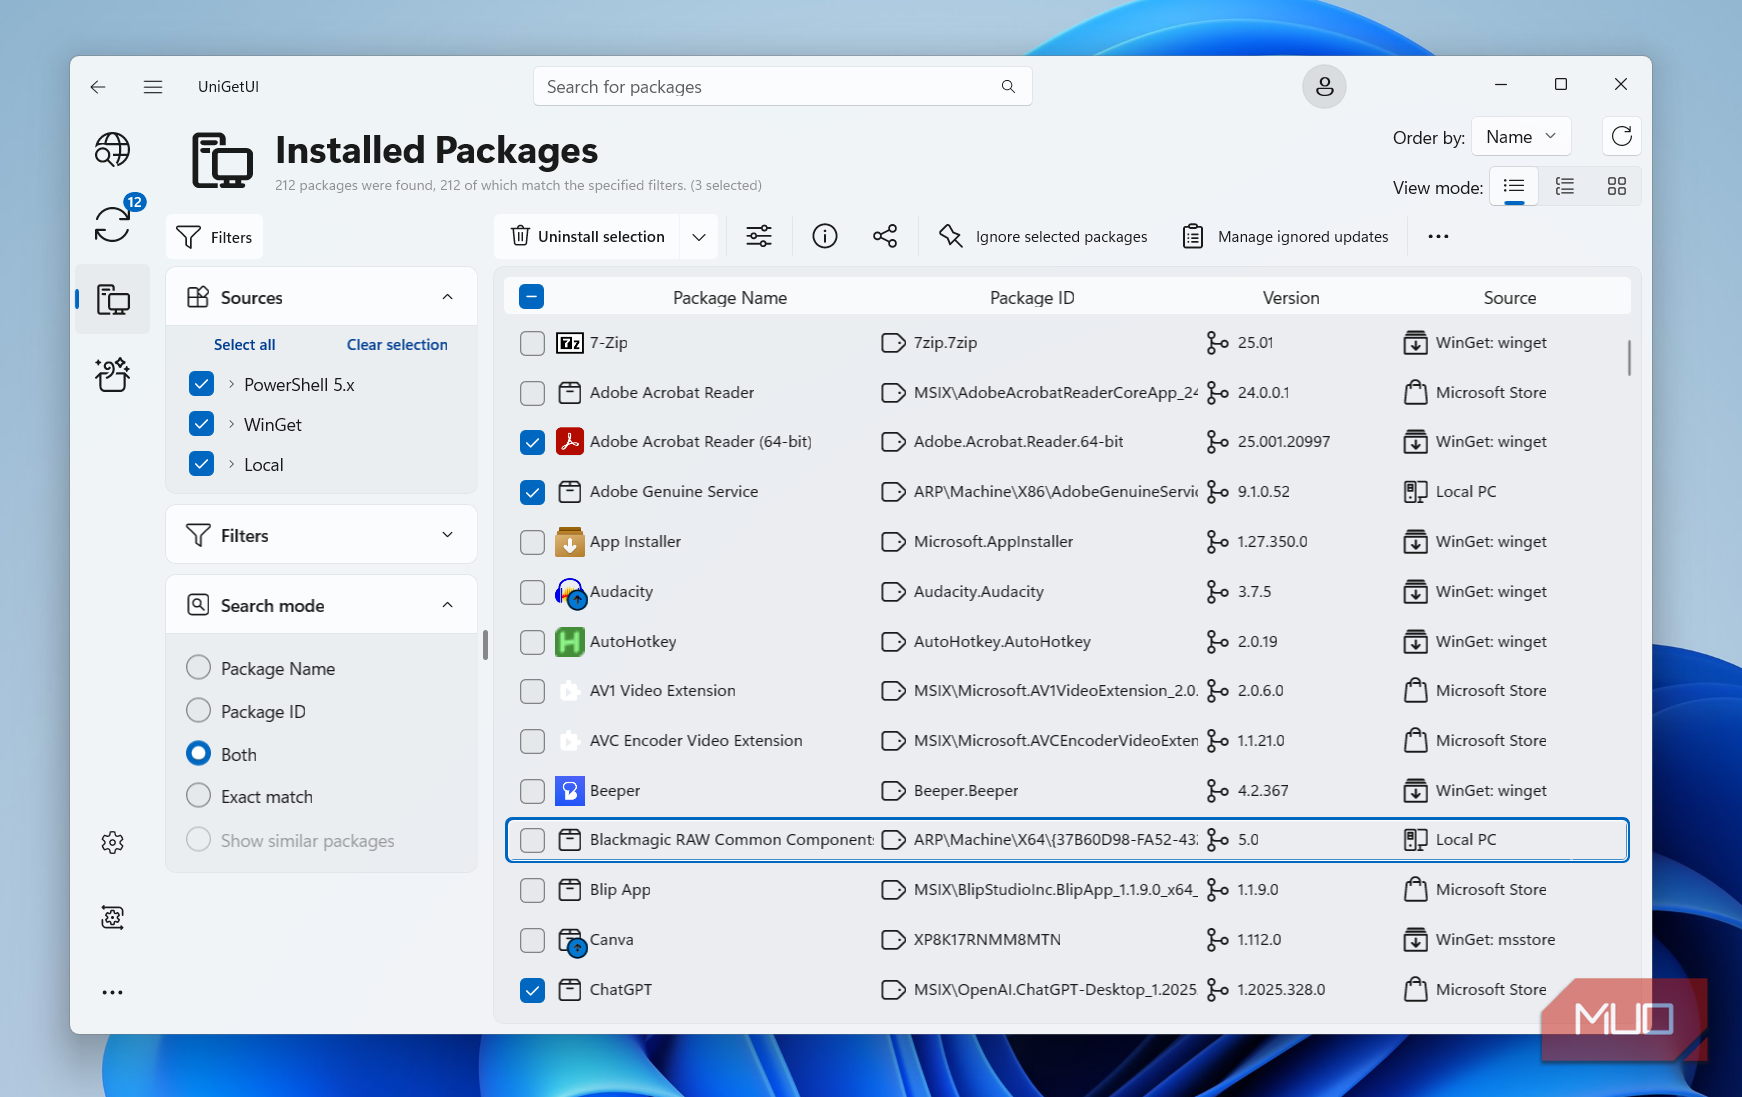This screenshot has height=1097, width=1742.
Task: Switch to list view mode
Action: (1514, 186)
